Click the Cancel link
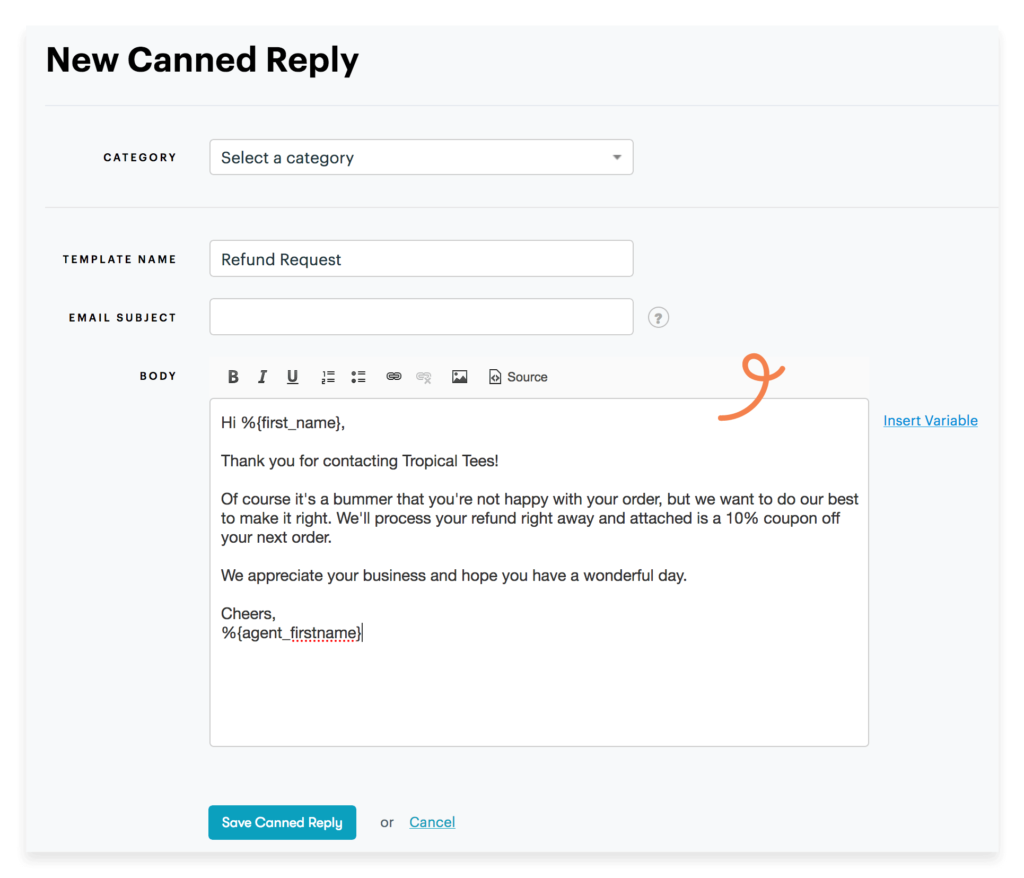Viewport: 1024px width, 878px height. click(x=432, y=823)
